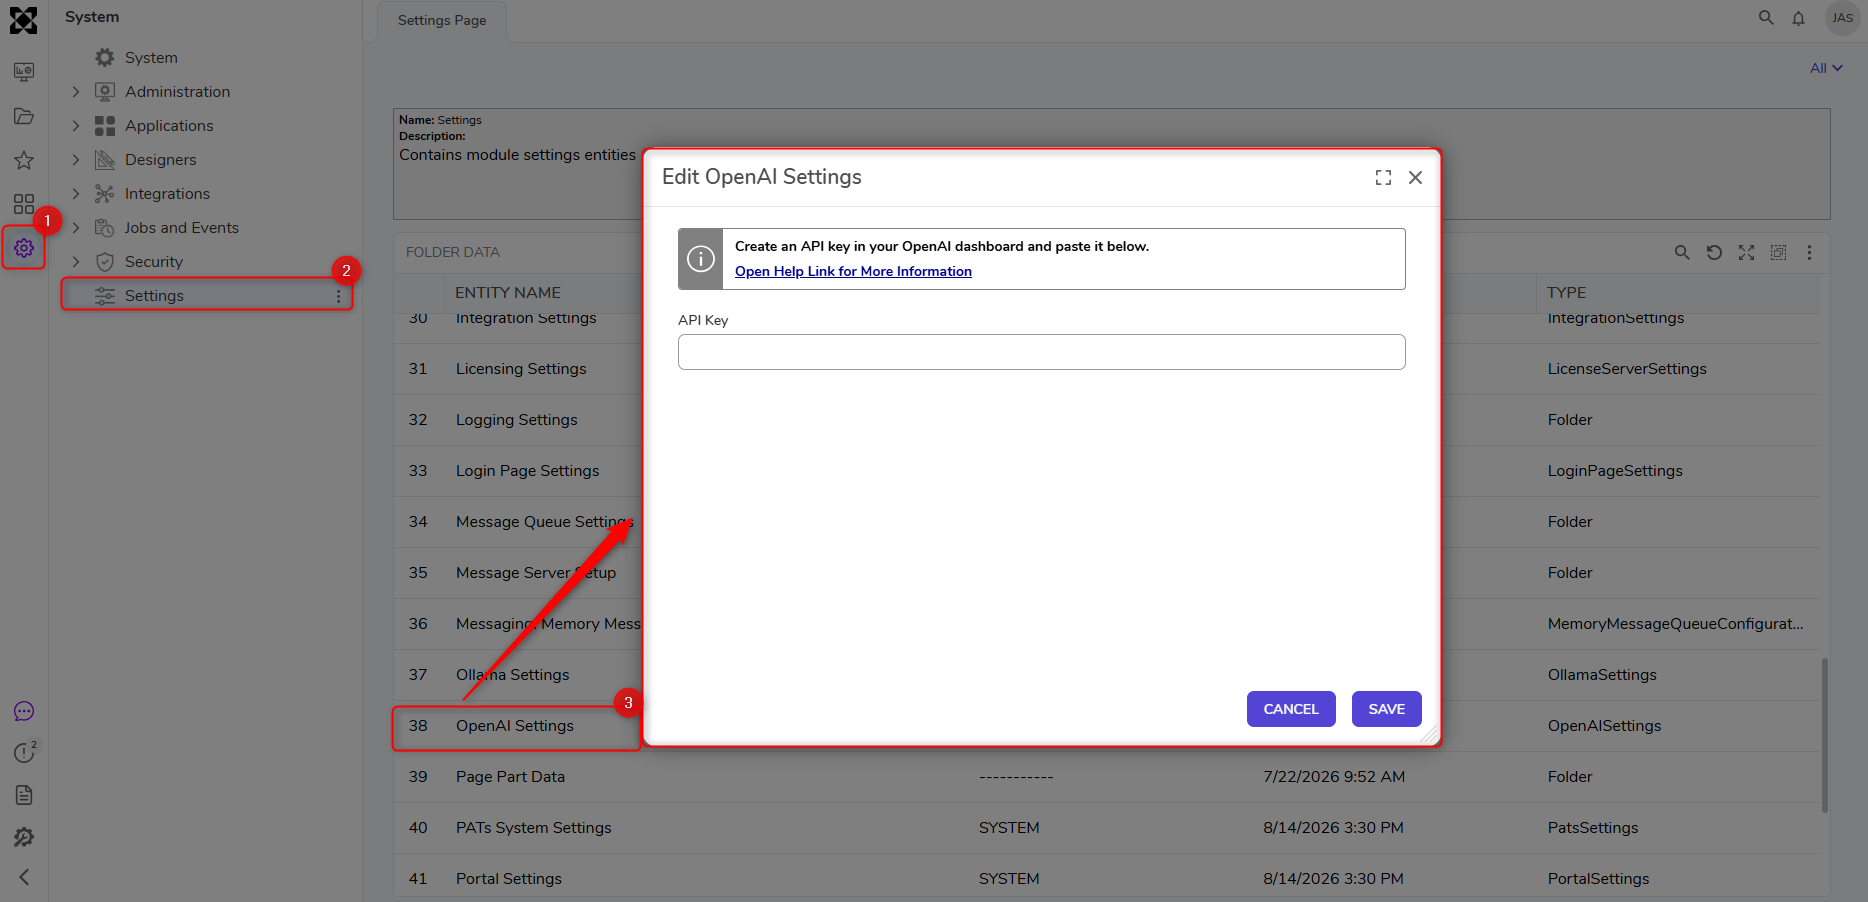Open the monitor dashboard icon in left rail
The height and width of the screenshot is (902, 1868).
24,72
